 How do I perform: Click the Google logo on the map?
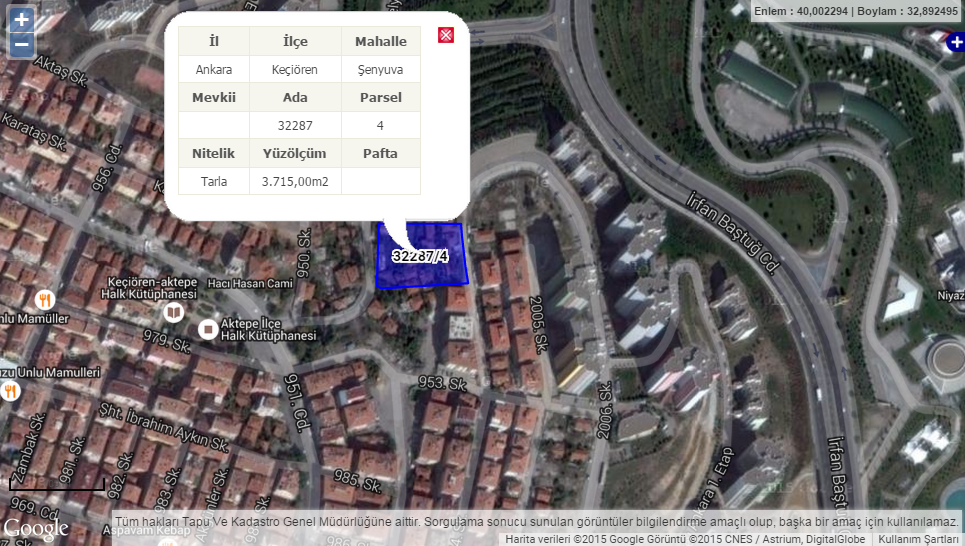pyautogui.click(x=36, y=529)
